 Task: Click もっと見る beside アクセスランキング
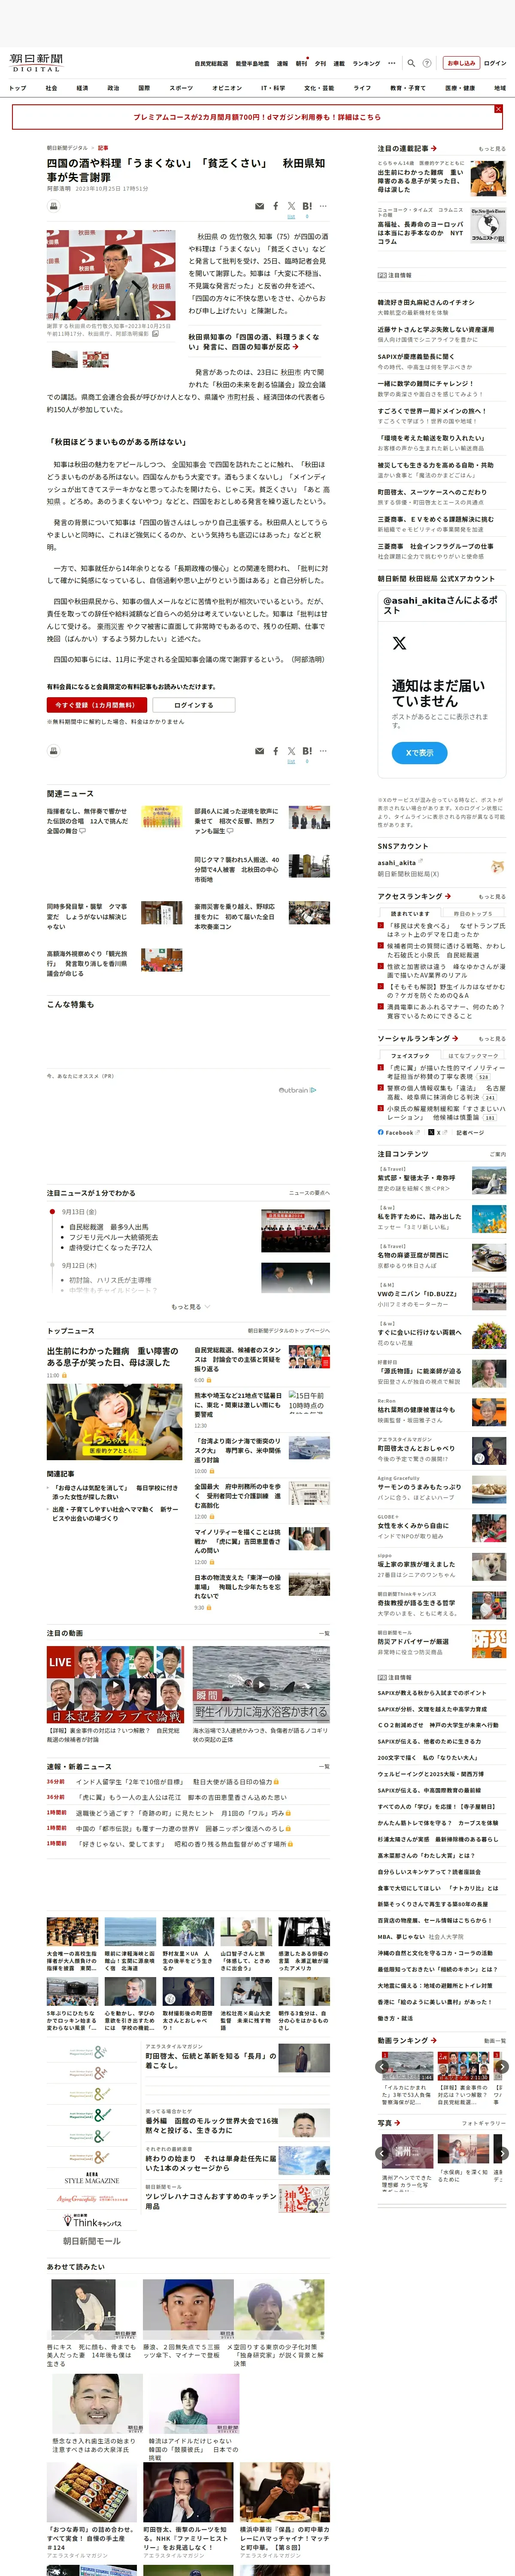coord(492,896)
